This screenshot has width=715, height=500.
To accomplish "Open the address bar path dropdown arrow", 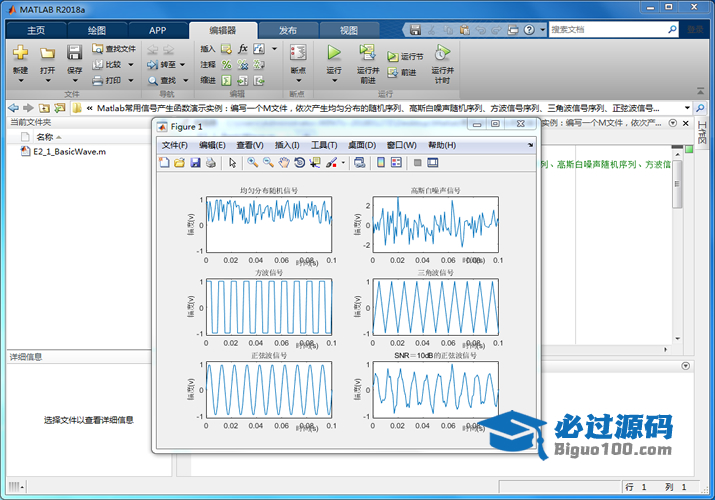I will (x=687, y=108).
